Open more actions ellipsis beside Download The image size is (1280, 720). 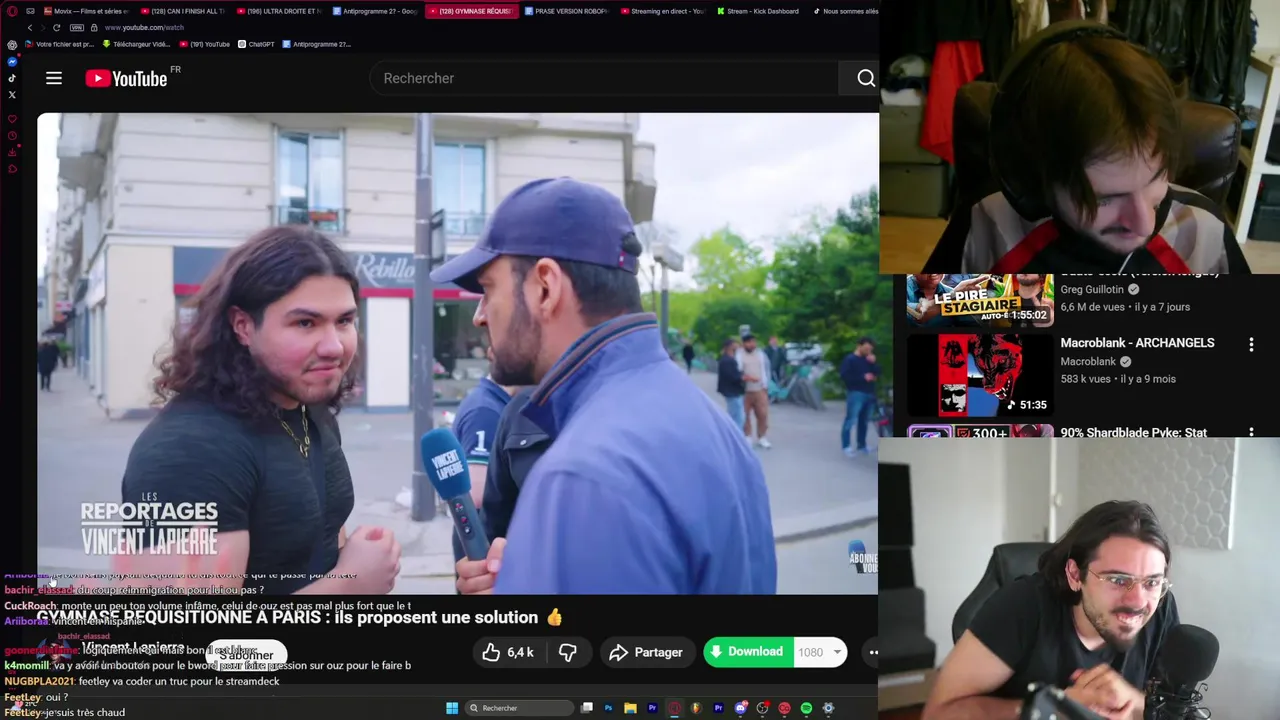point(873,652)
